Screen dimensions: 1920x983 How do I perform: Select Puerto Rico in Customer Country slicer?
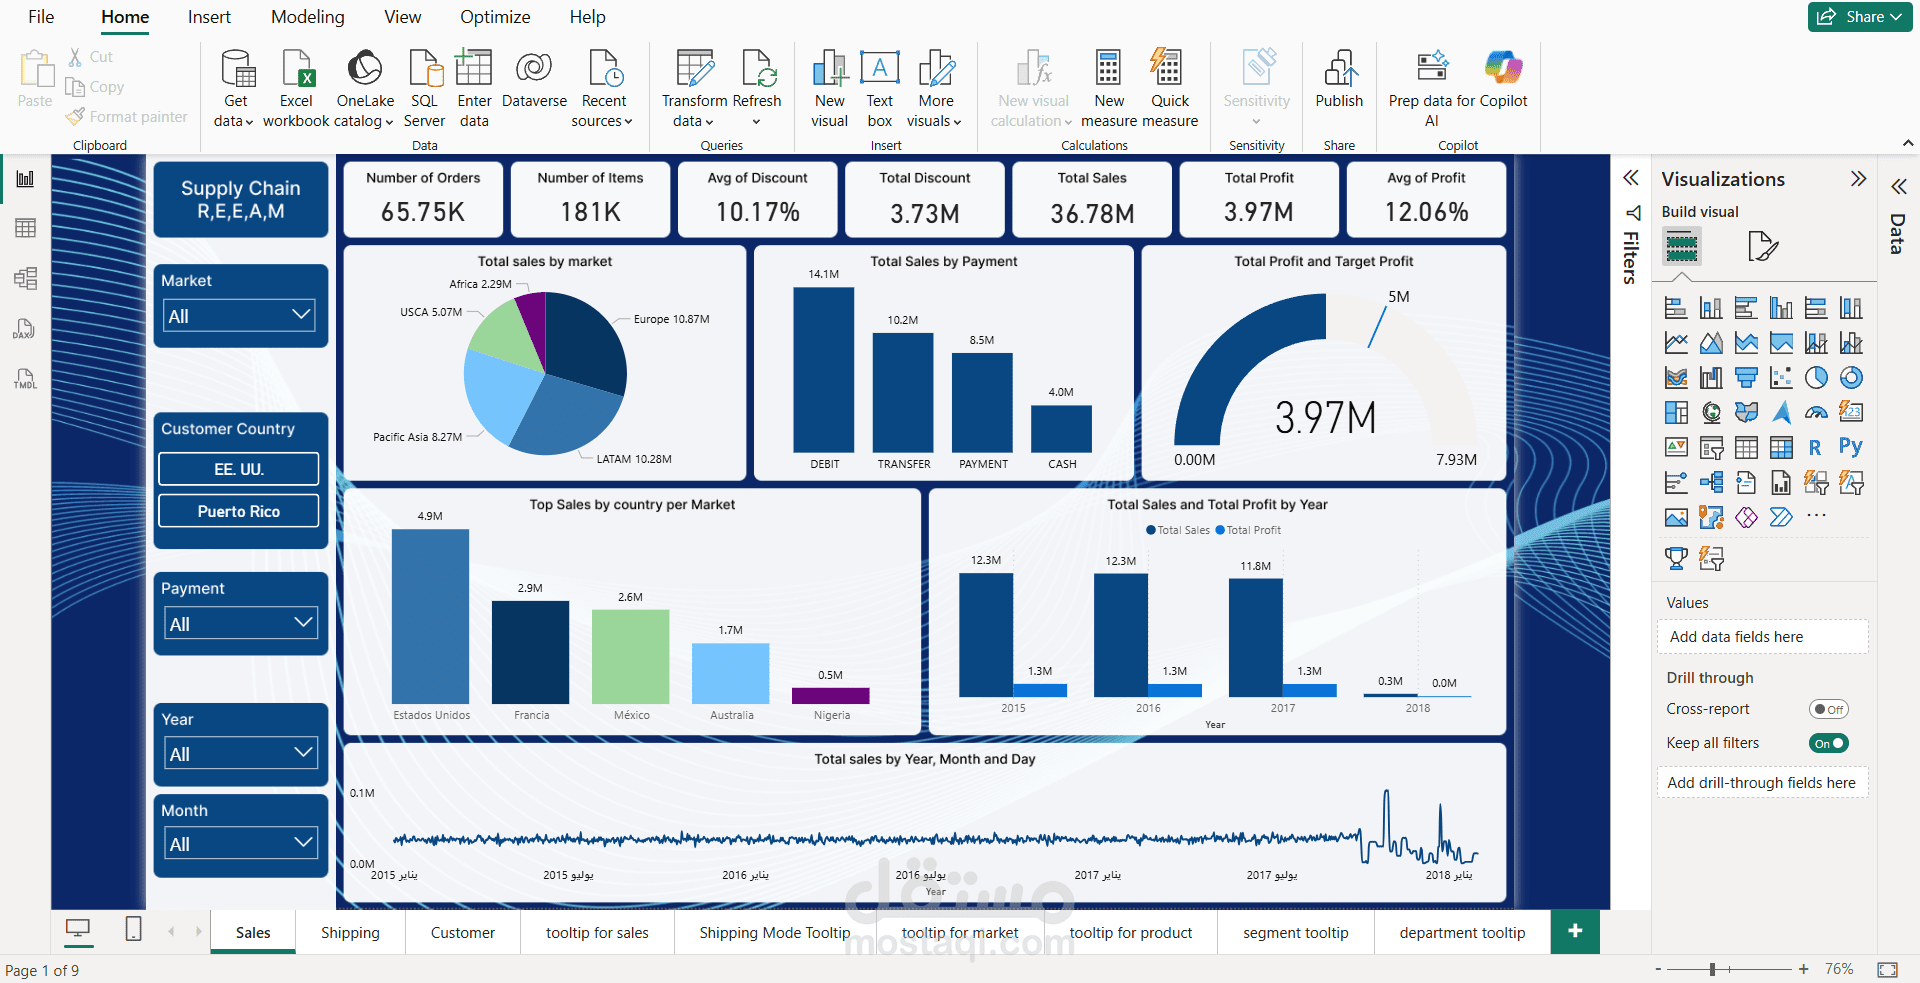pyautogui.click(x=239, y=511)
